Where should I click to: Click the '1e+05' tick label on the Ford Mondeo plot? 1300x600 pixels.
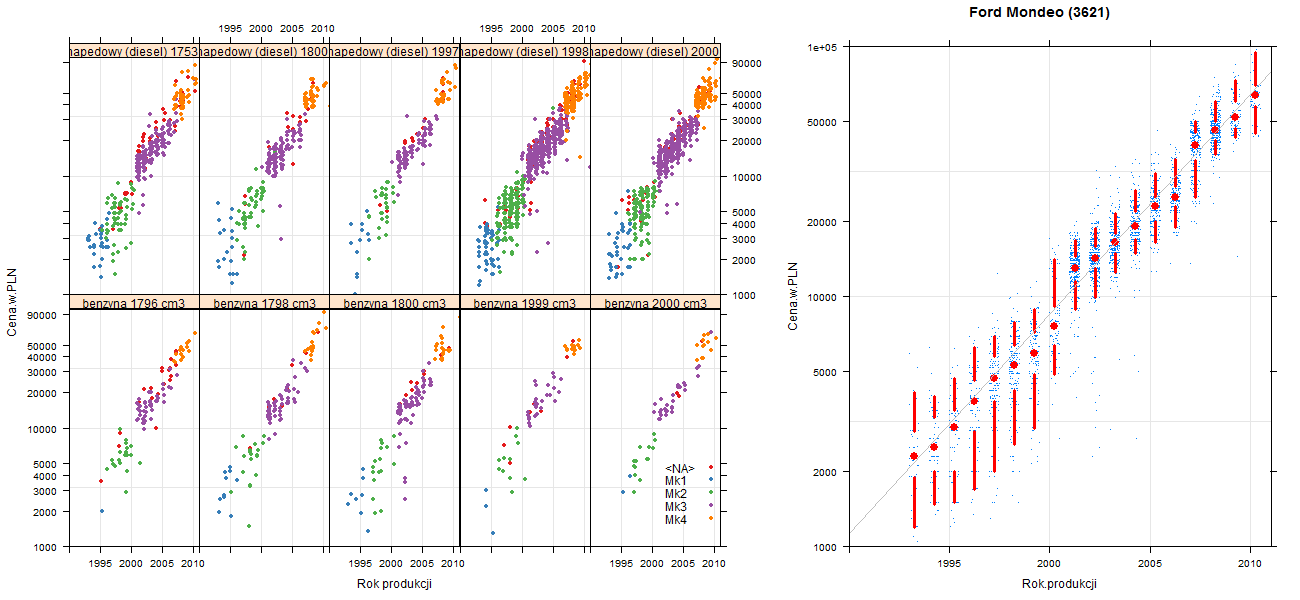(x=822, y=46)
